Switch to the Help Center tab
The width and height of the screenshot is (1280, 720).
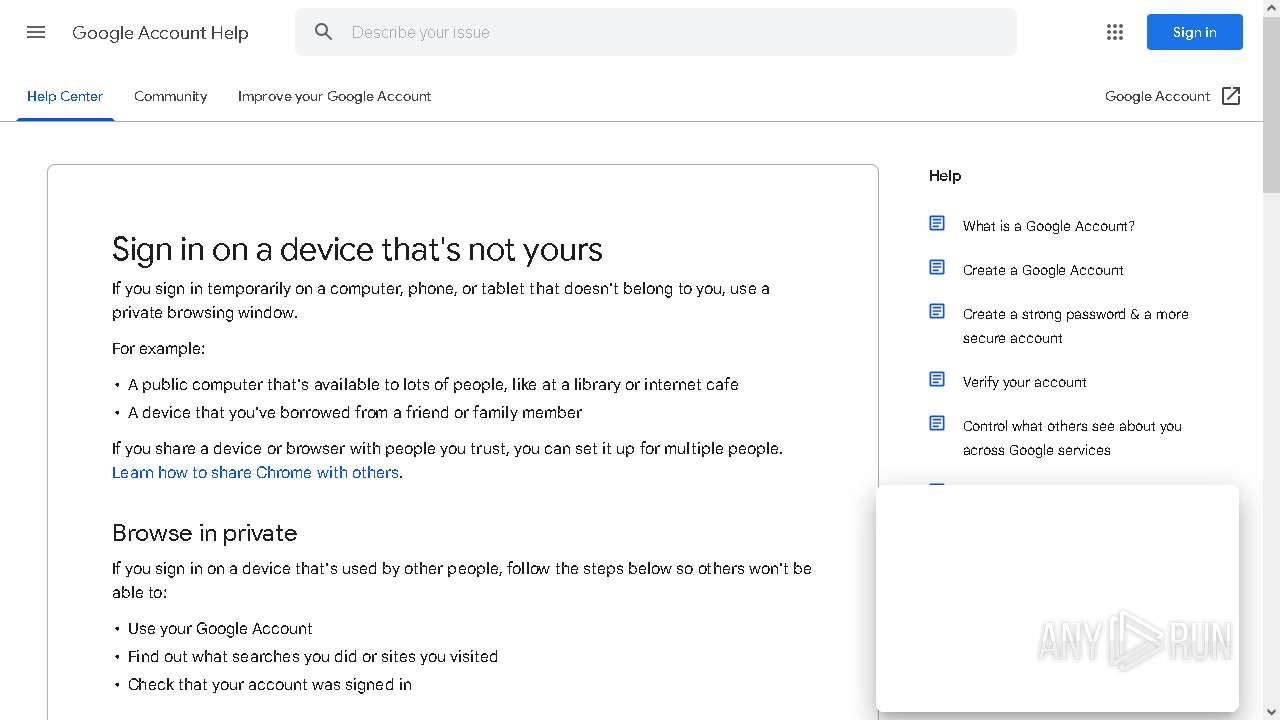(65, 96)
